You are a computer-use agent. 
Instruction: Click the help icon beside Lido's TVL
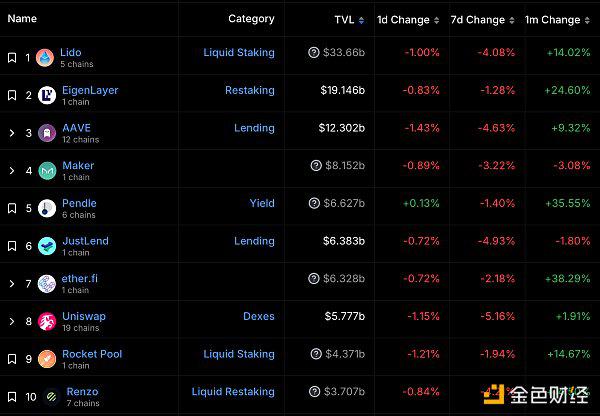(314, 52)
